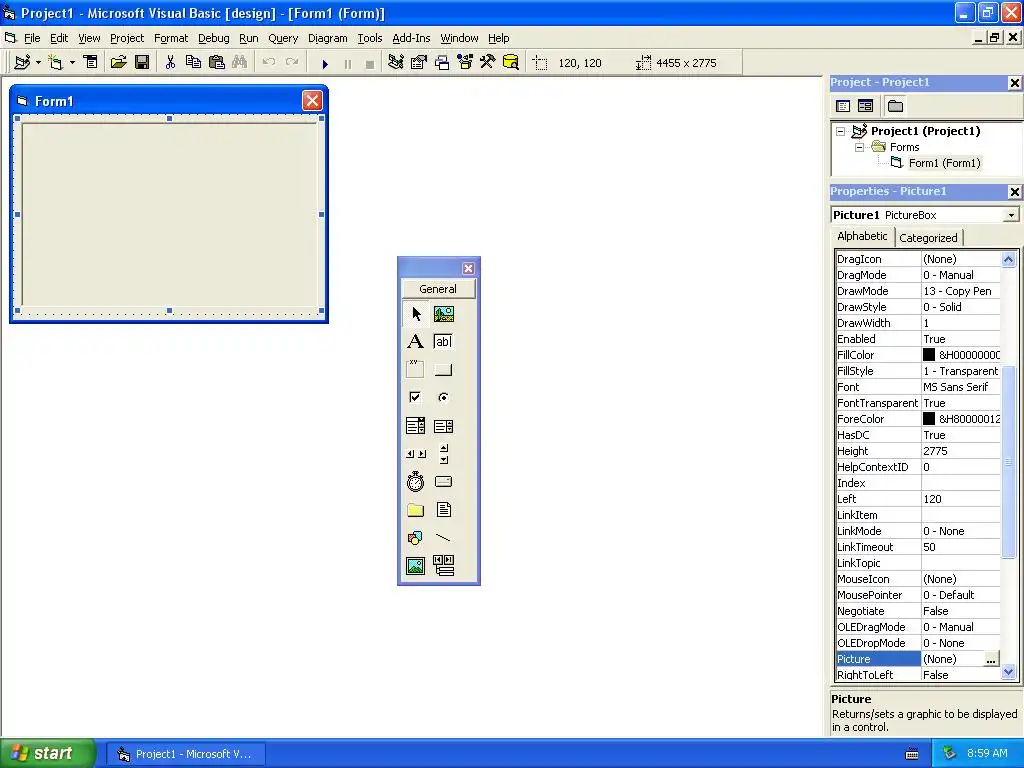
Task: Open Object Browser from the toolbar
Action: (465, 63)
